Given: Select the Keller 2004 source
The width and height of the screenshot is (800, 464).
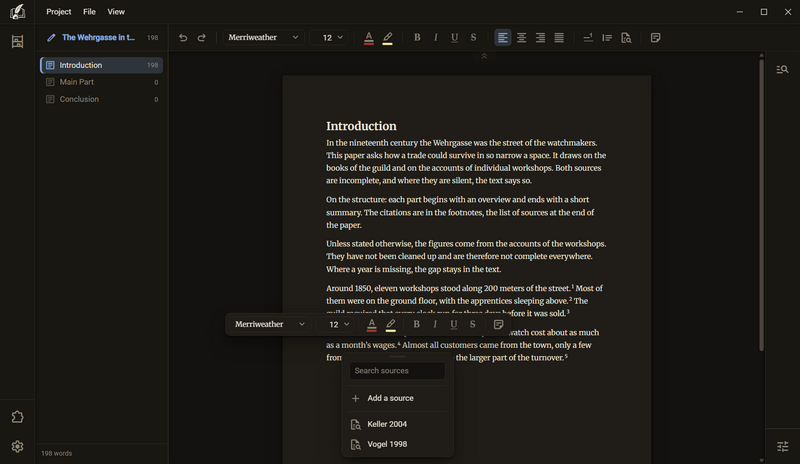Looking at the screenshot, I should click(x=397, y=424).
